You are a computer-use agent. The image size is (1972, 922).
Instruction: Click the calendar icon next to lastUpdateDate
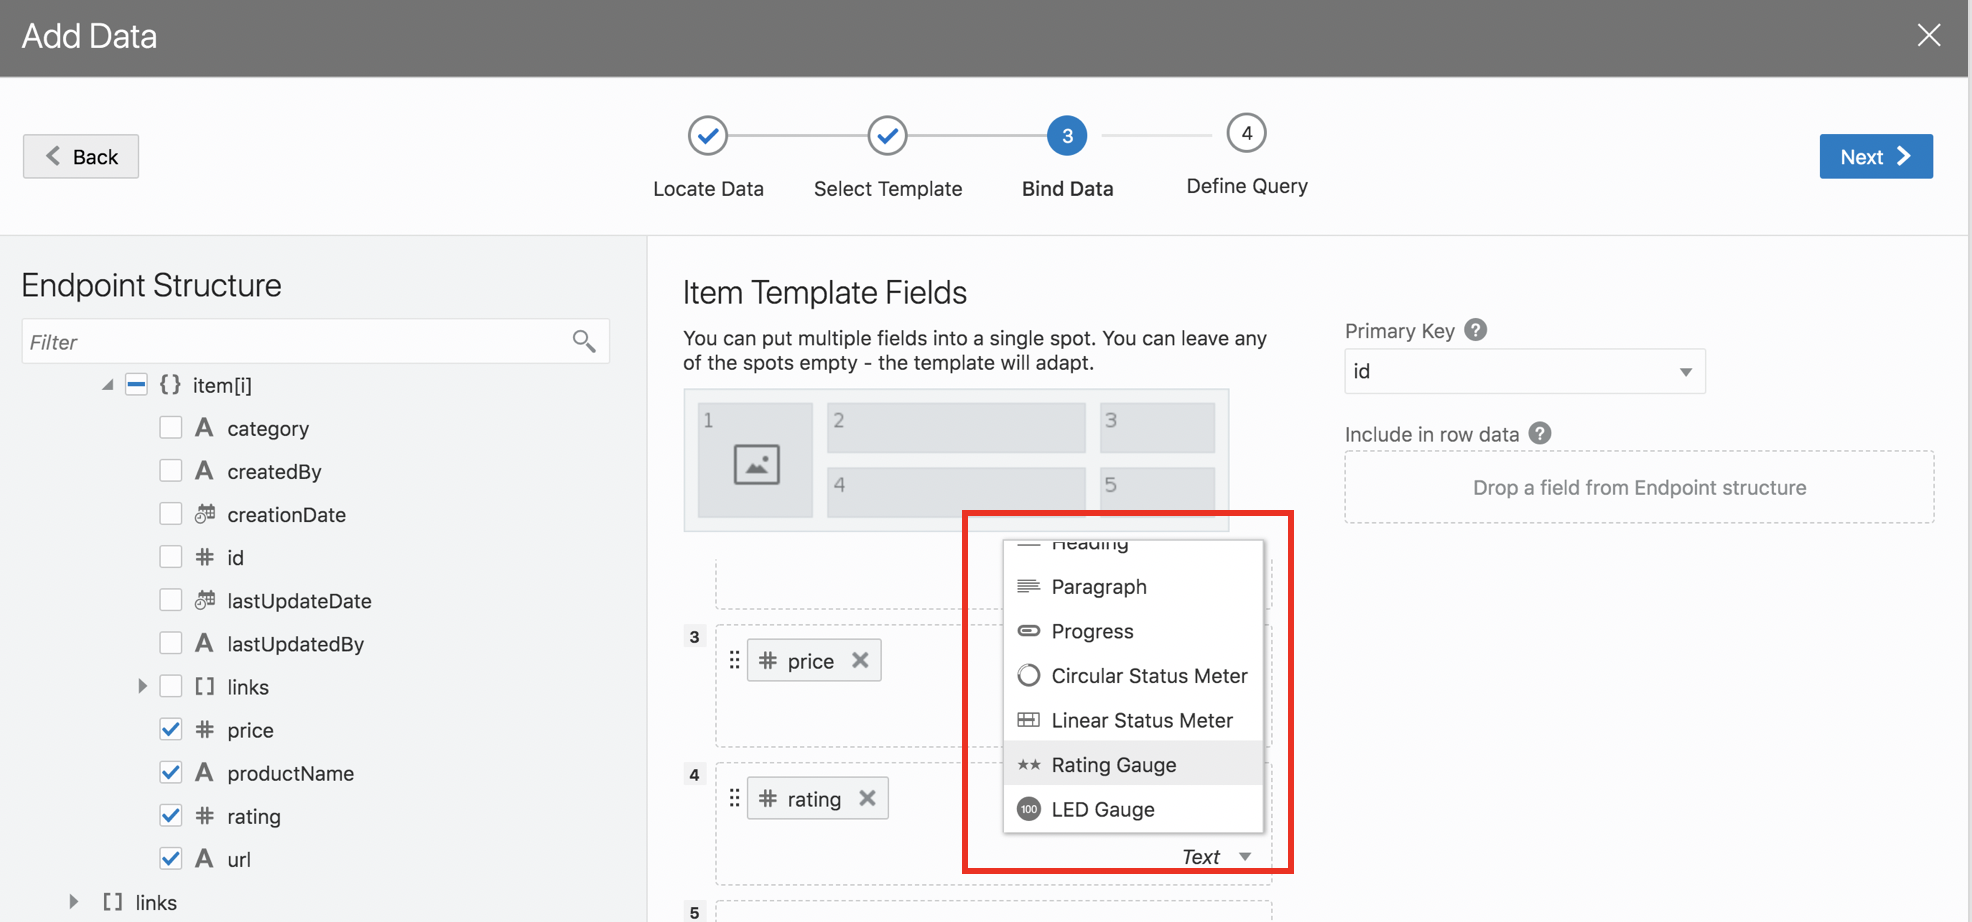[x=205, y=600]
